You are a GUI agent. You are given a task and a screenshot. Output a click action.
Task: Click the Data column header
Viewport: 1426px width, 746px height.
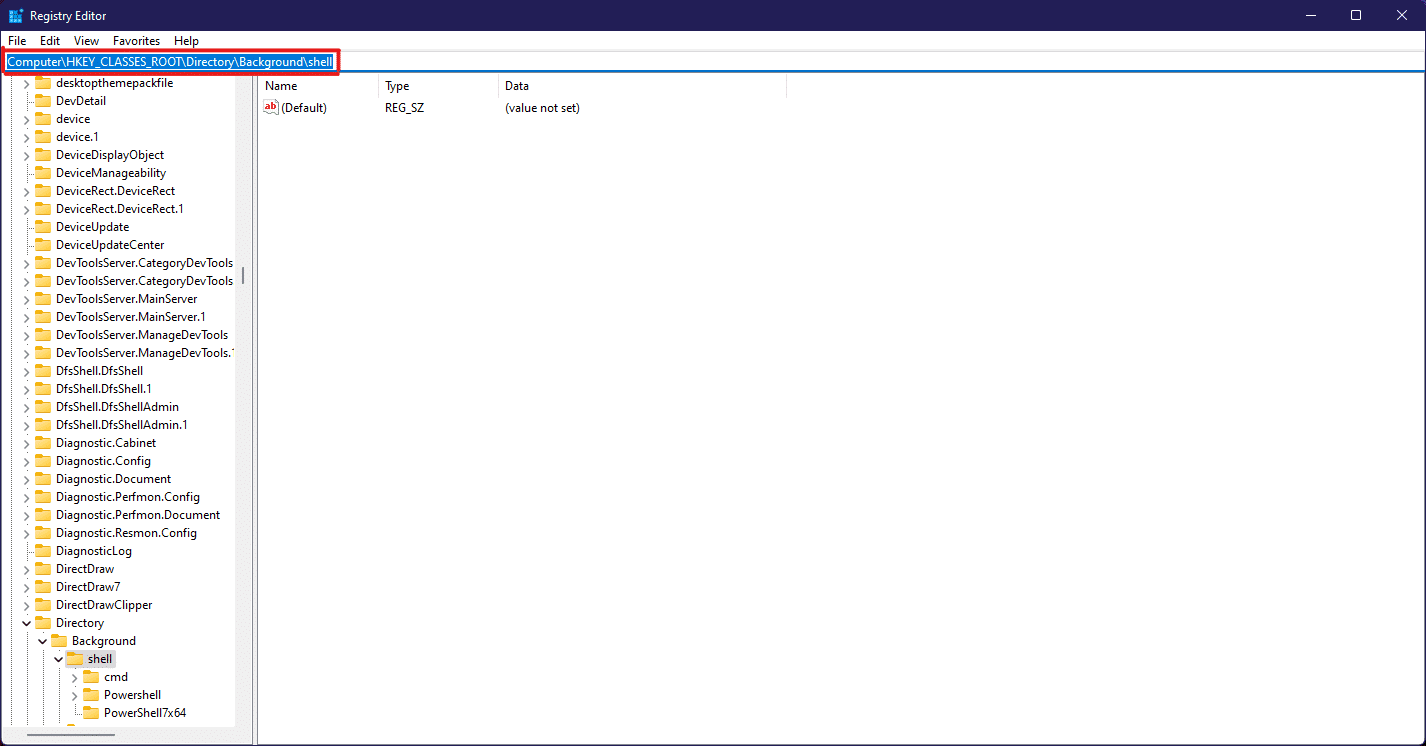[517, 85]
